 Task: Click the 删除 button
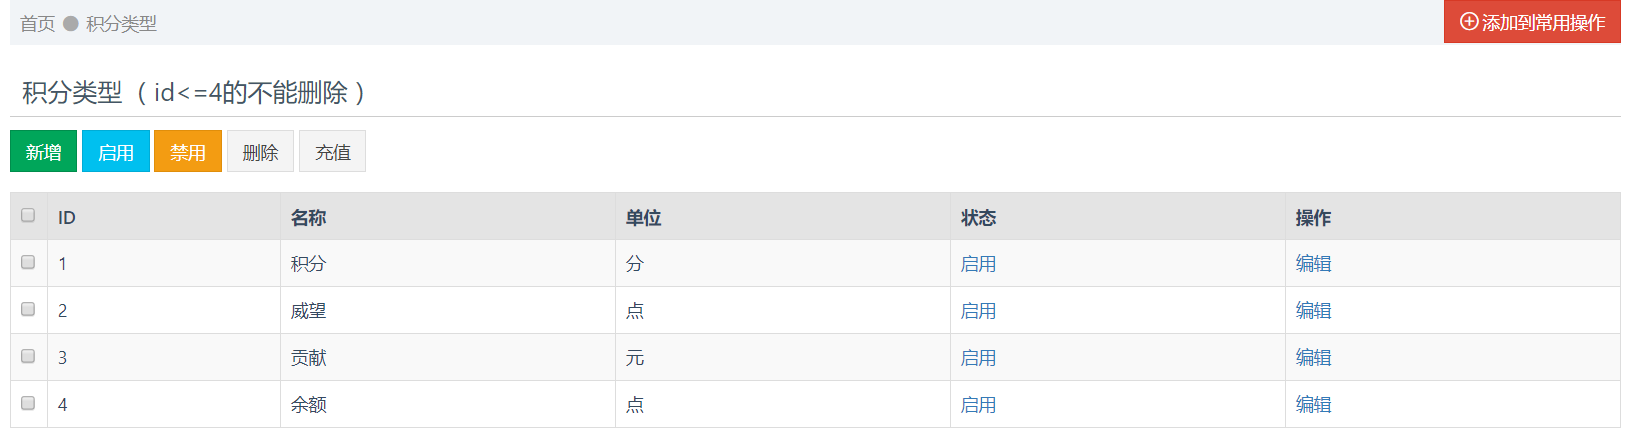[260, 152]
